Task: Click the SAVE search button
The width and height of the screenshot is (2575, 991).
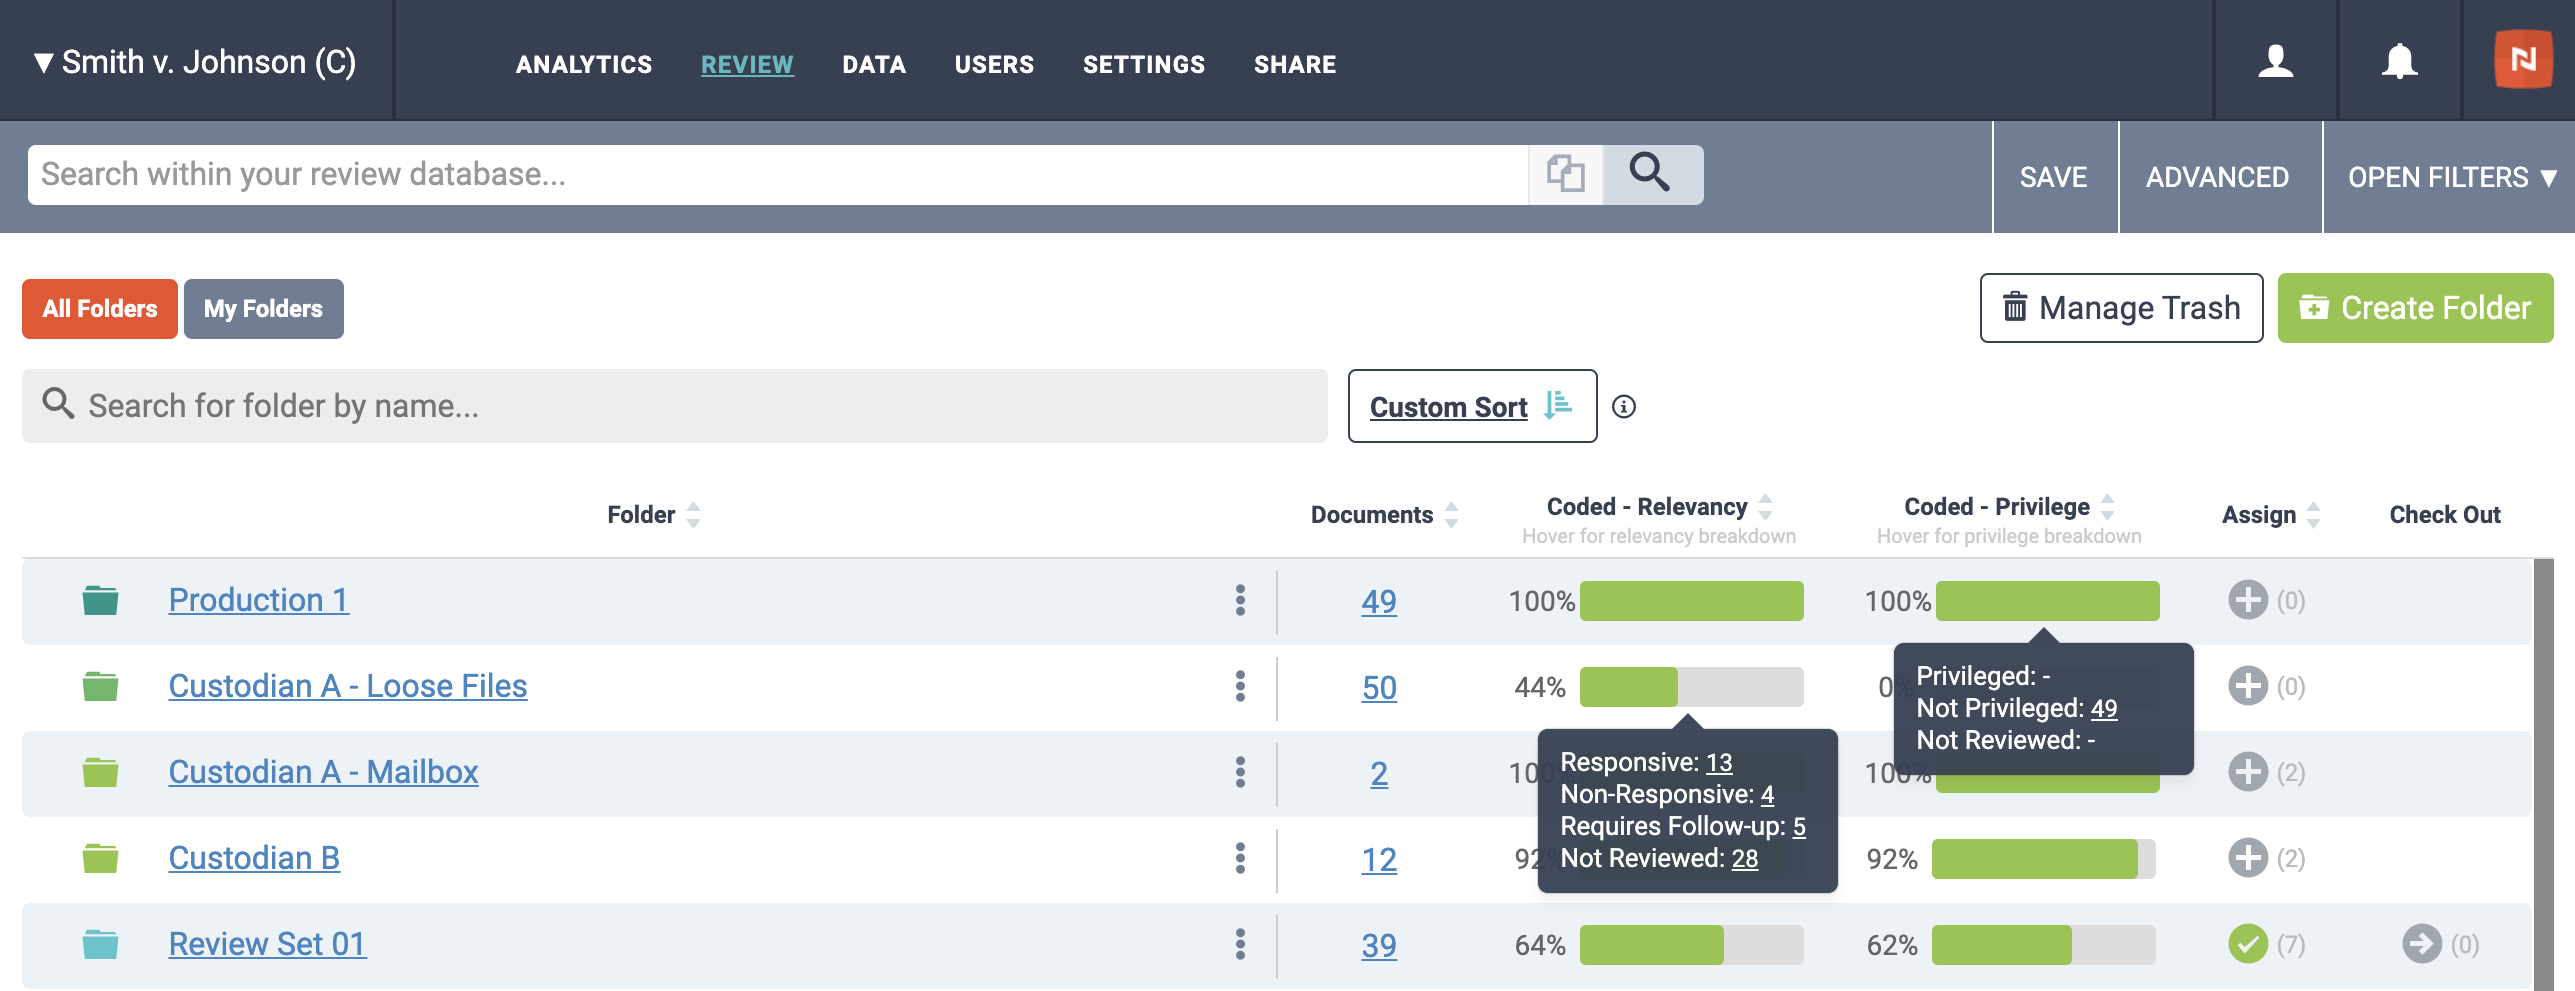Action: click(x=2054, y=177)
